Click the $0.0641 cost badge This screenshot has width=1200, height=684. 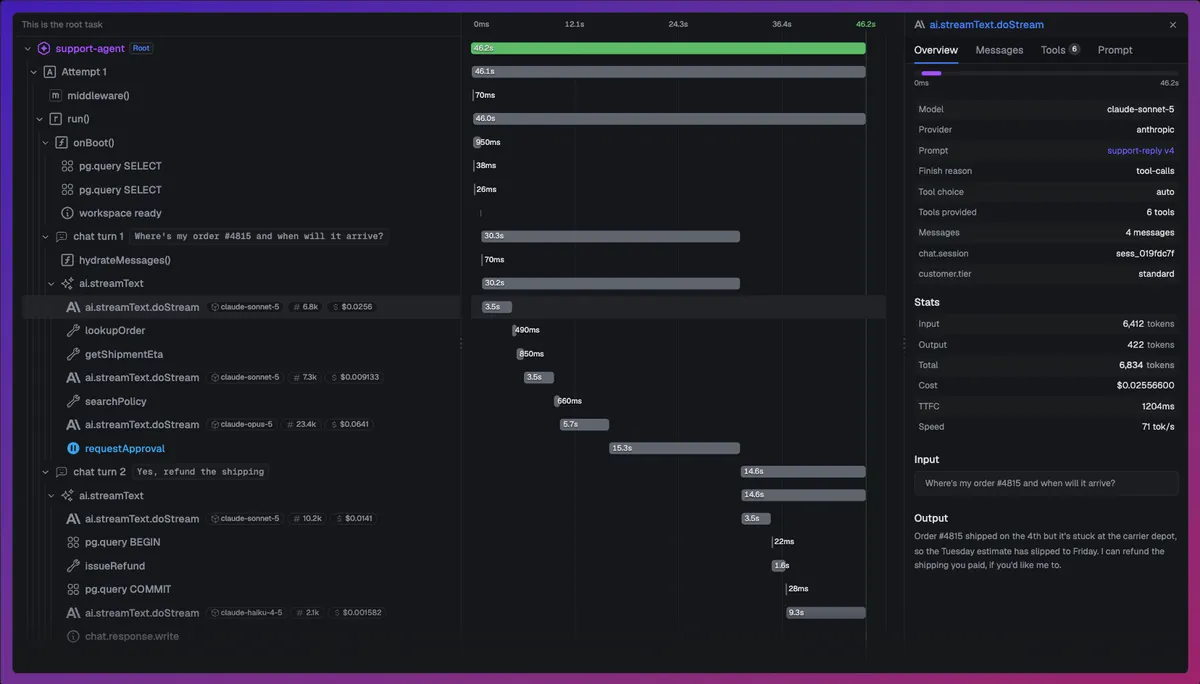pyautogui.click(x=350, y=425)
